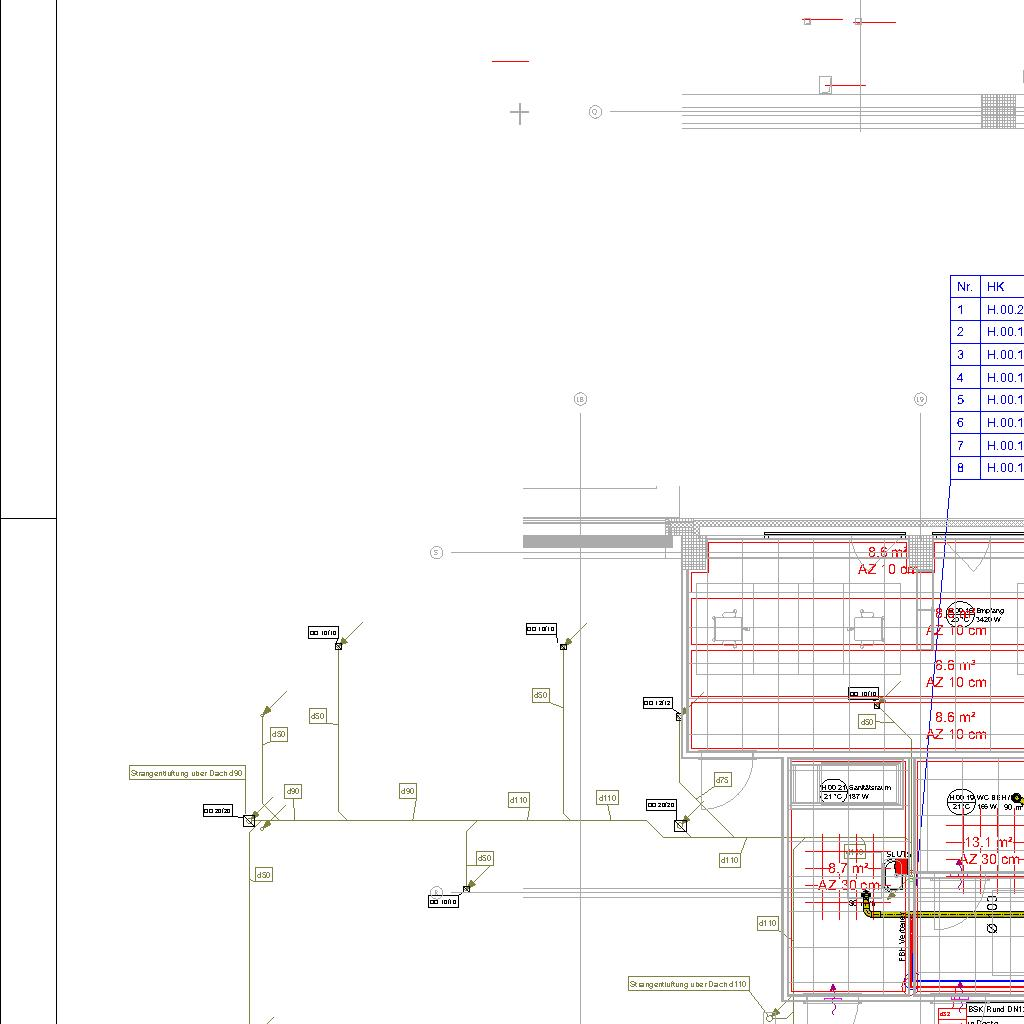
Task: Select the left desk furniture symbol
Action: tap(726, 628)
